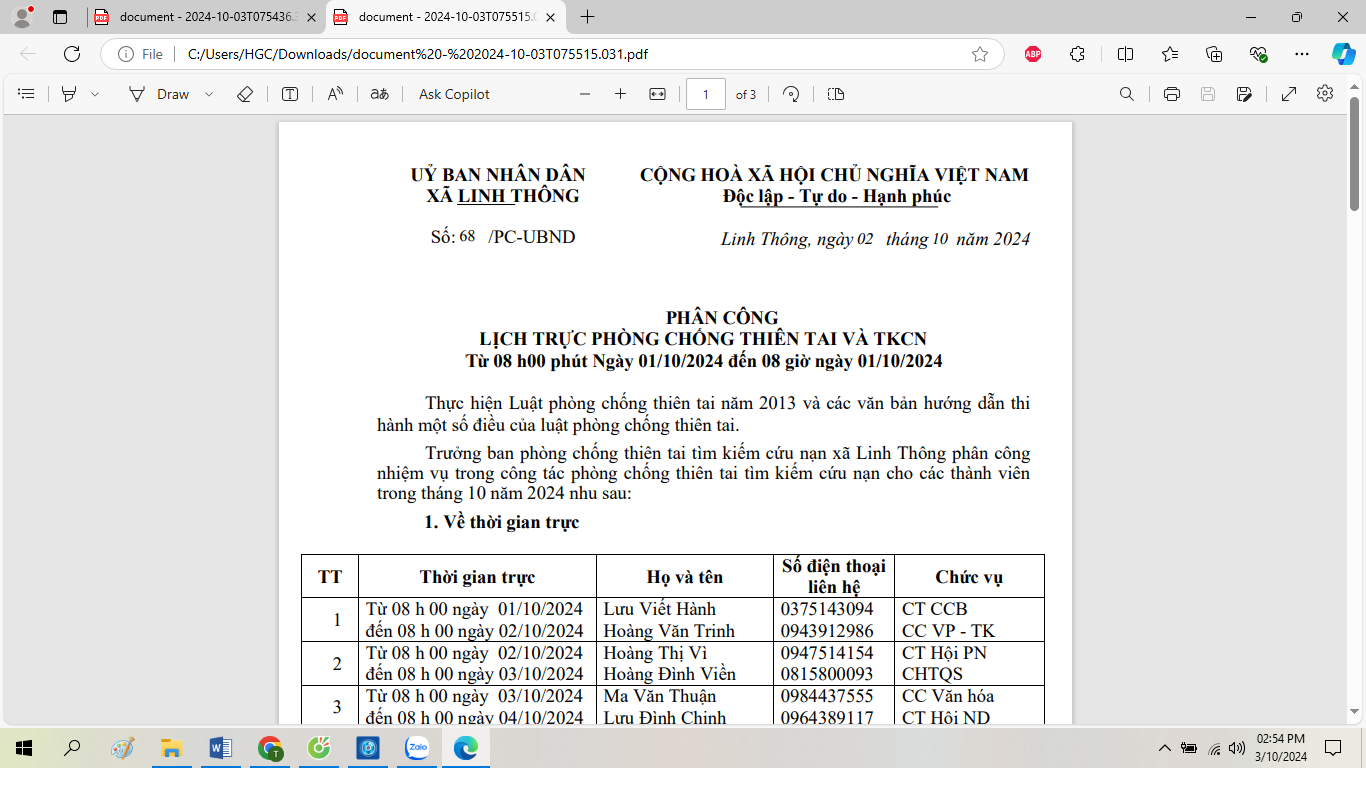The image size is (1366, 786).
Task: Click the vertical scrollbar thumb
Action: (x=1355, y=152)
